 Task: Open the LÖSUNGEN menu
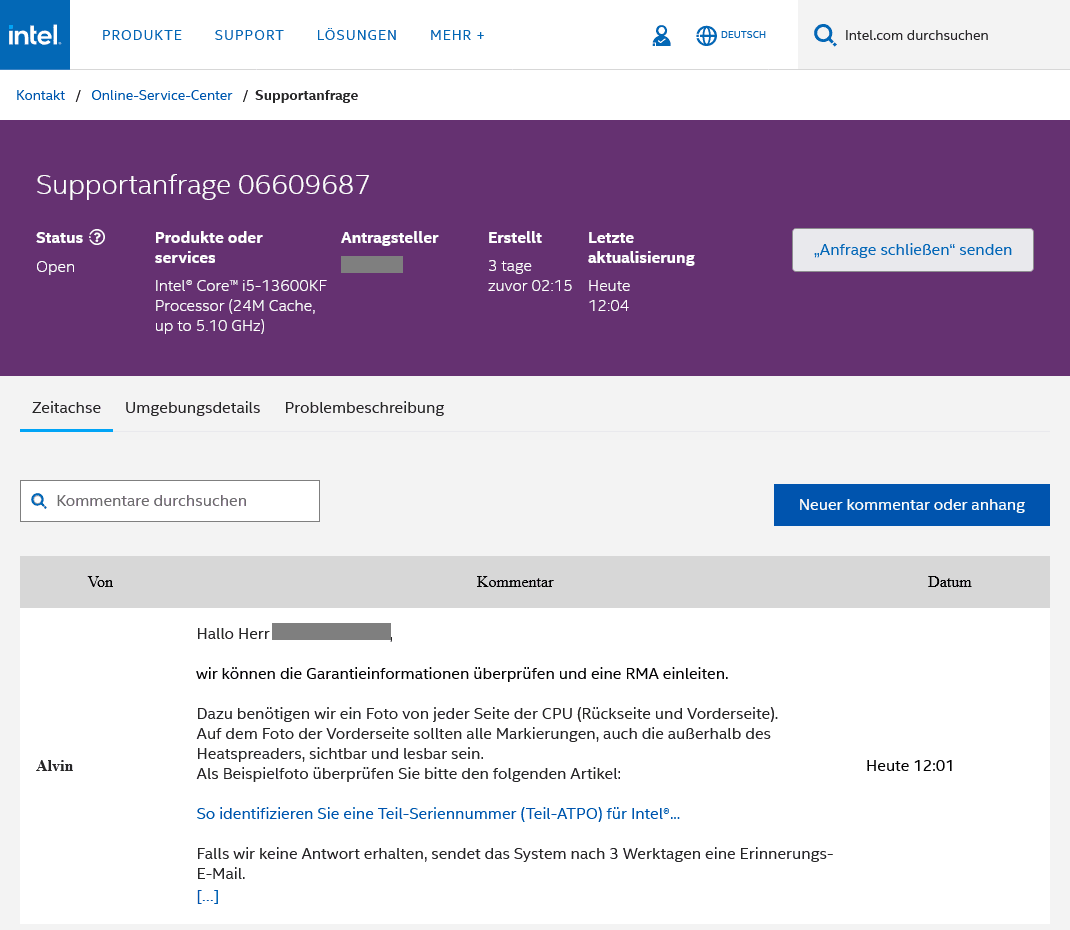click(x=357, y=35)
